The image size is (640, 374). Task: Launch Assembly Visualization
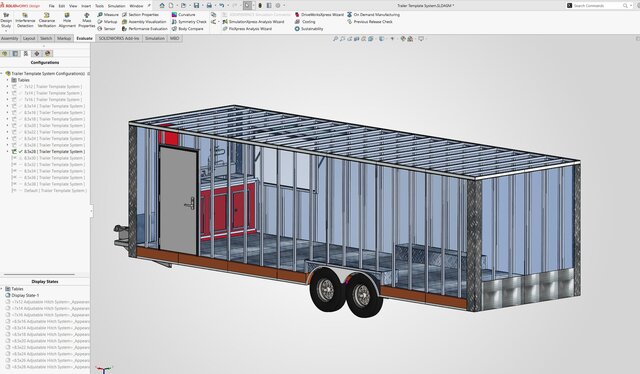point(144,22)
